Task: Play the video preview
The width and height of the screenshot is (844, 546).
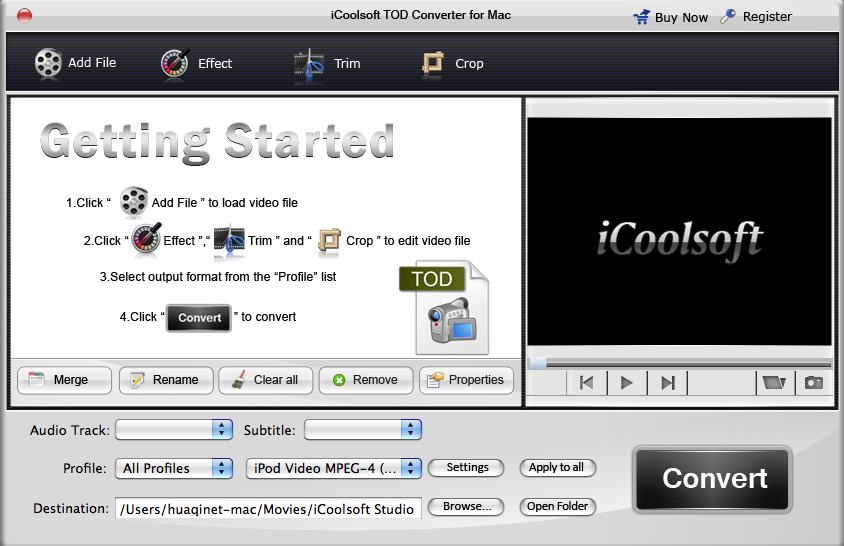Action: click(627, 382)
